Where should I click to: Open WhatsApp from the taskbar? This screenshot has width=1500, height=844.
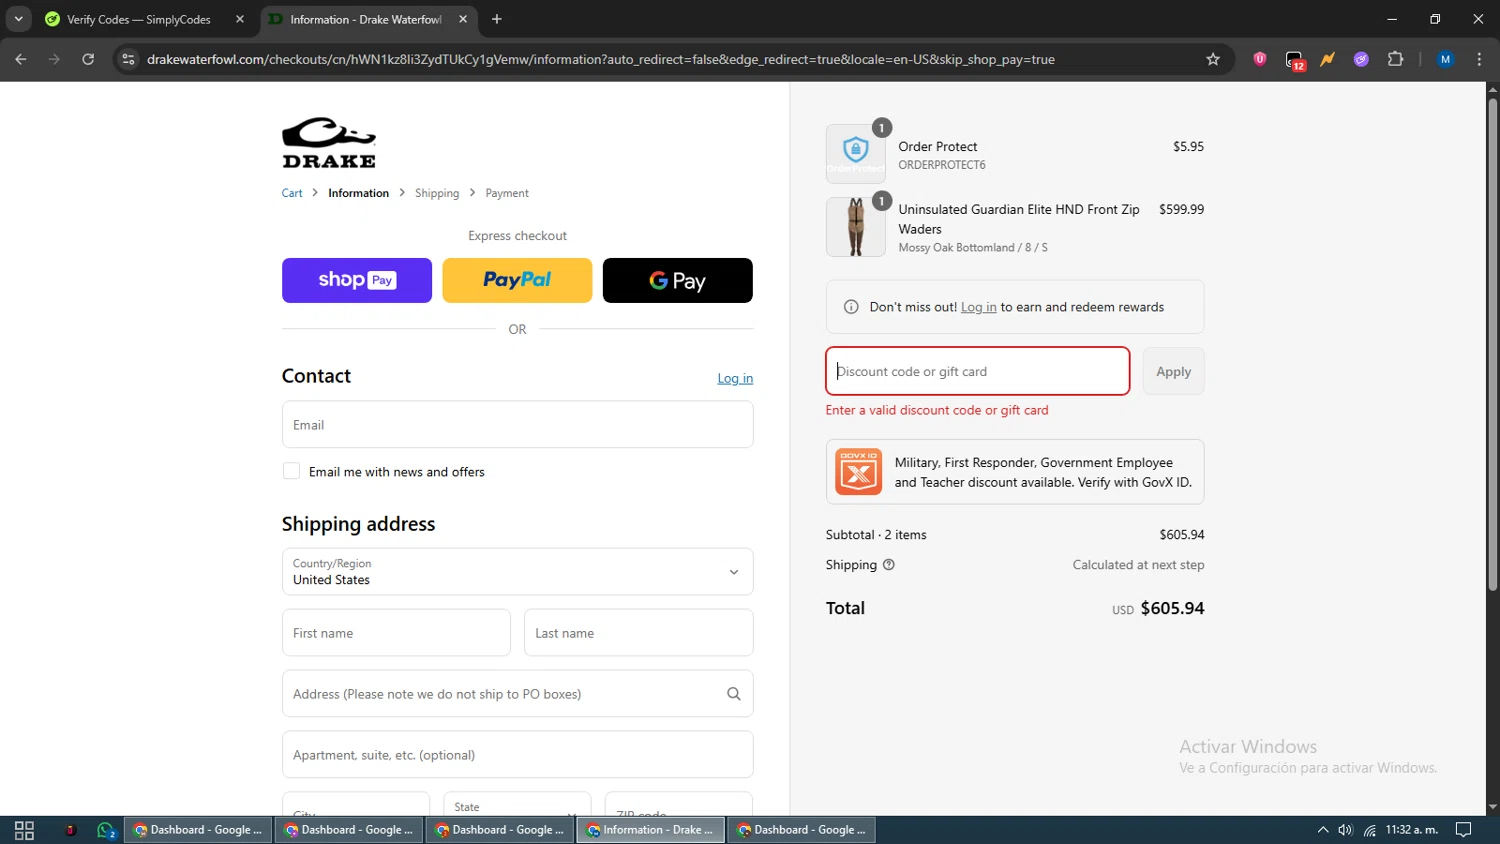click(106, 830)
